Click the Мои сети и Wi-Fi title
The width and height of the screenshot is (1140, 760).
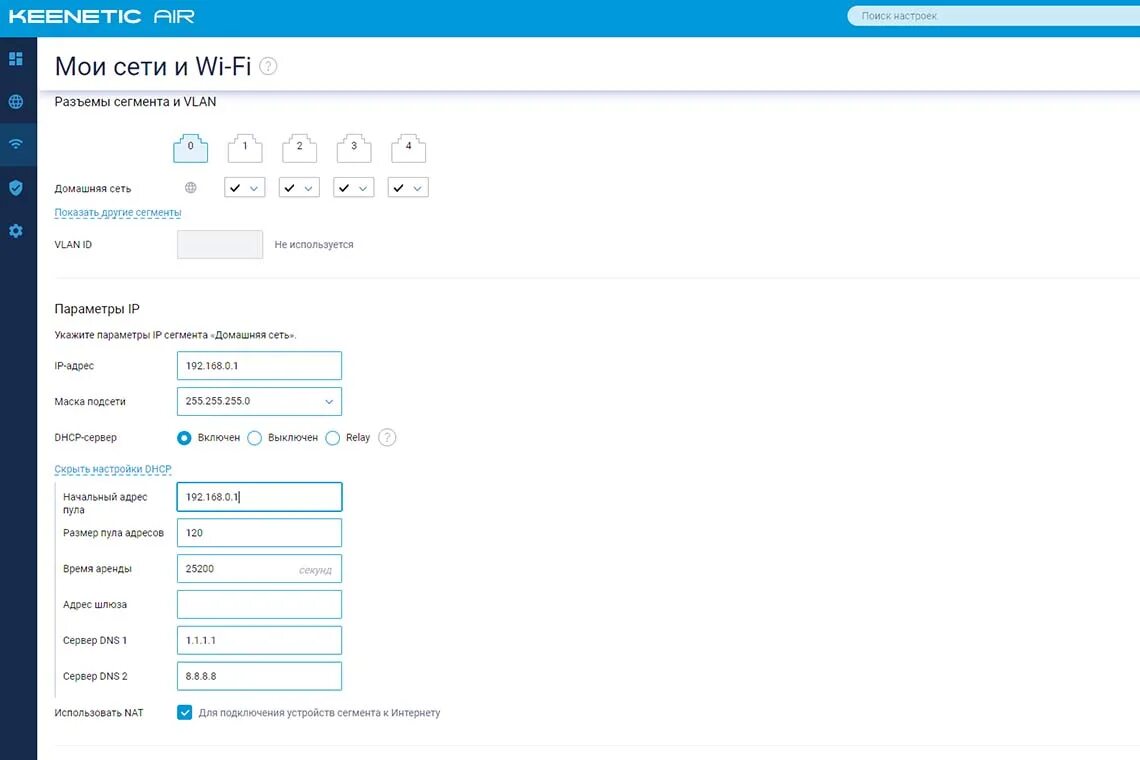click(153, 66)
